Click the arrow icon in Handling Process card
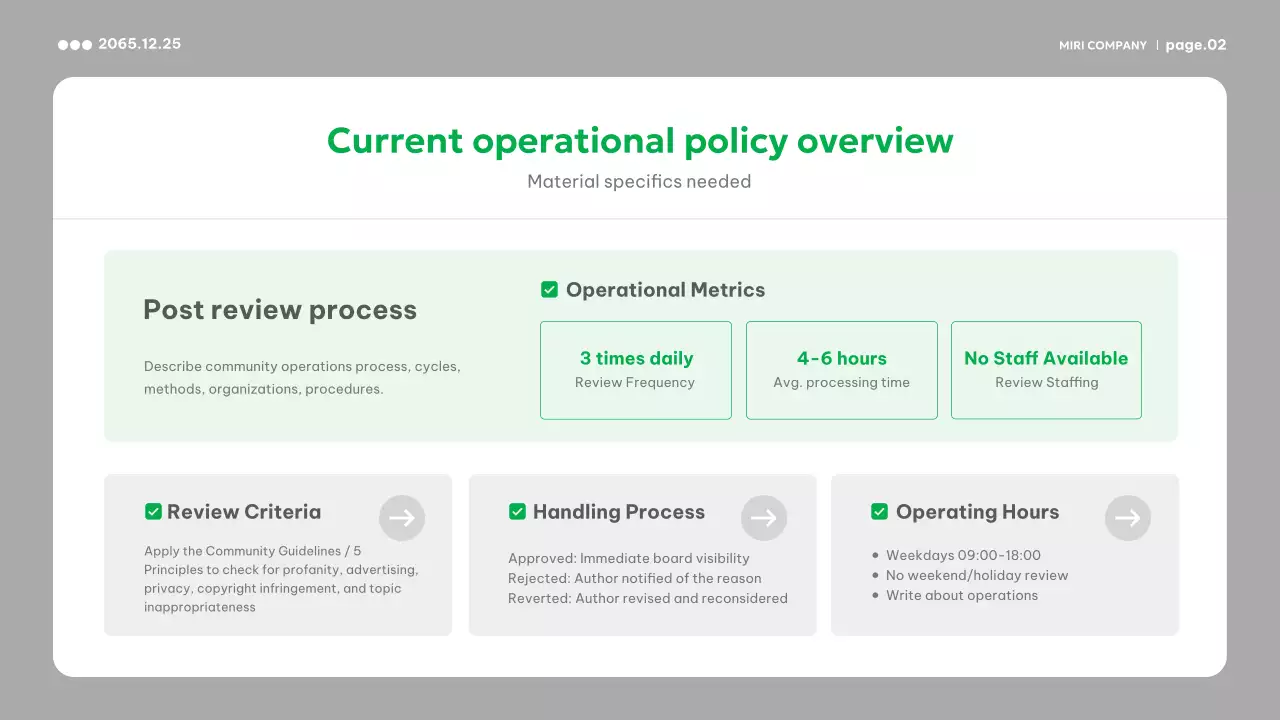Screen dimensions: 1280x720 764,518
